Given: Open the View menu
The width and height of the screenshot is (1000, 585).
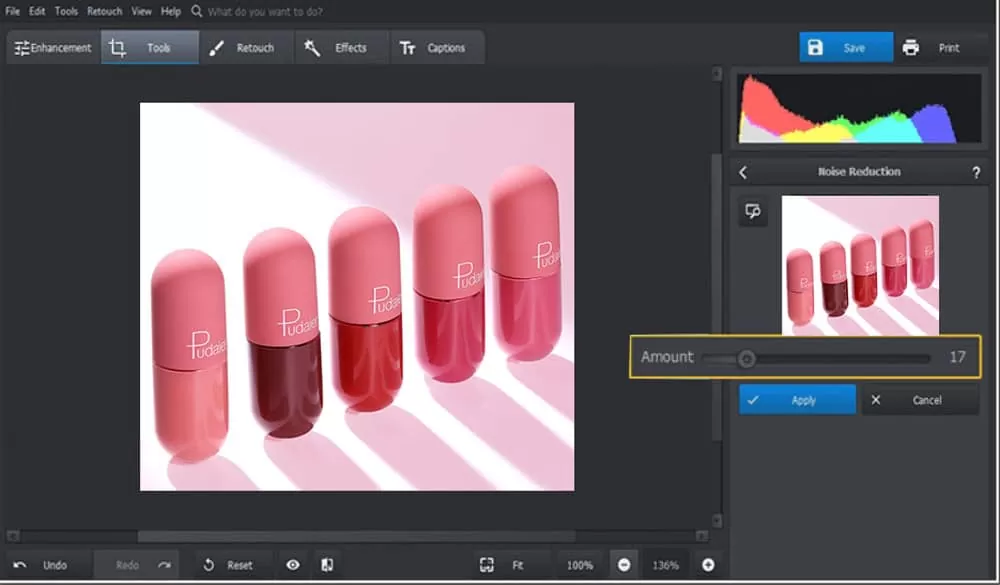Looking at the screenshot, I should (142, 11).
